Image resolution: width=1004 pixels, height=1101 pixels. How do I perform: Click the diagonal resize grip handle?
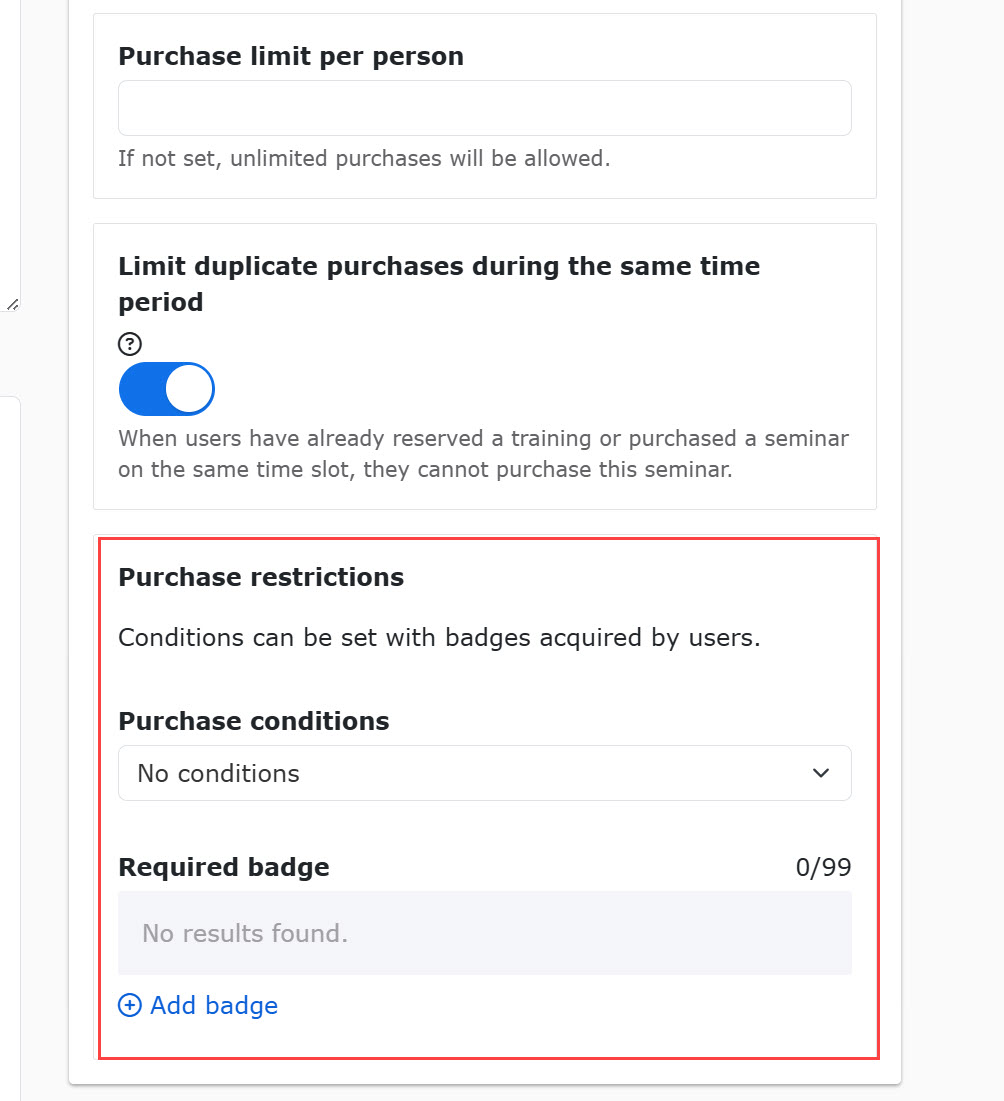(x=13, y=305)
